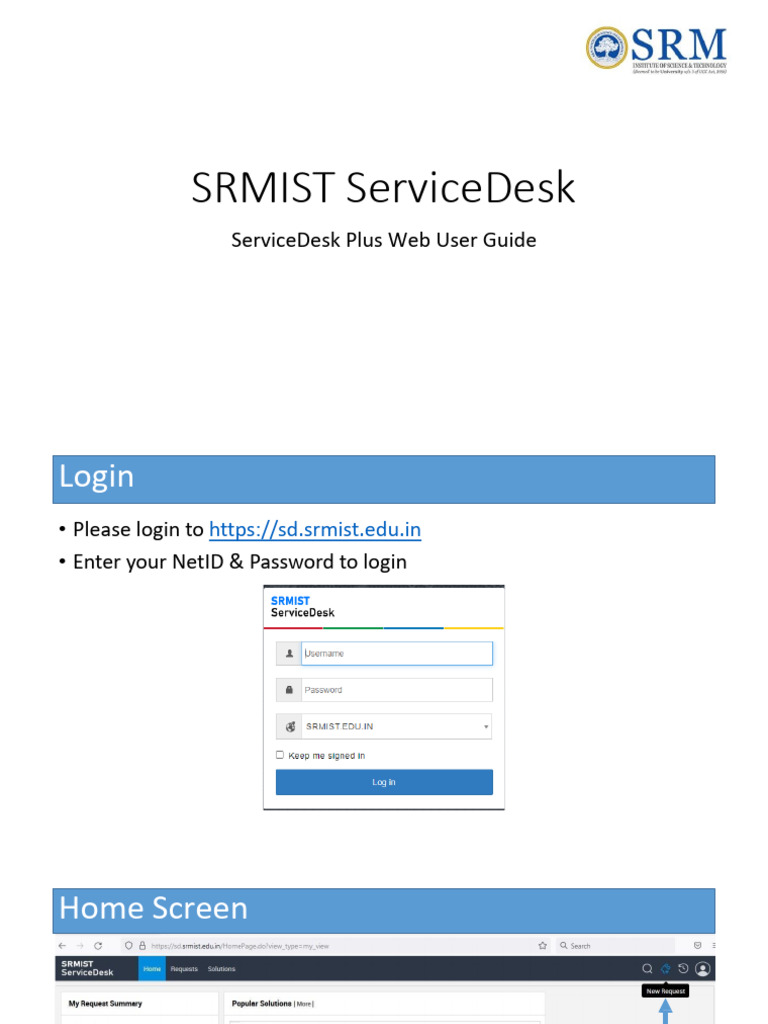Image resolution: width=768 pixels, height=1024 pixels.
Task: Click the login form SRMIST ServiceDesk logo
Action: pos(302,607)
